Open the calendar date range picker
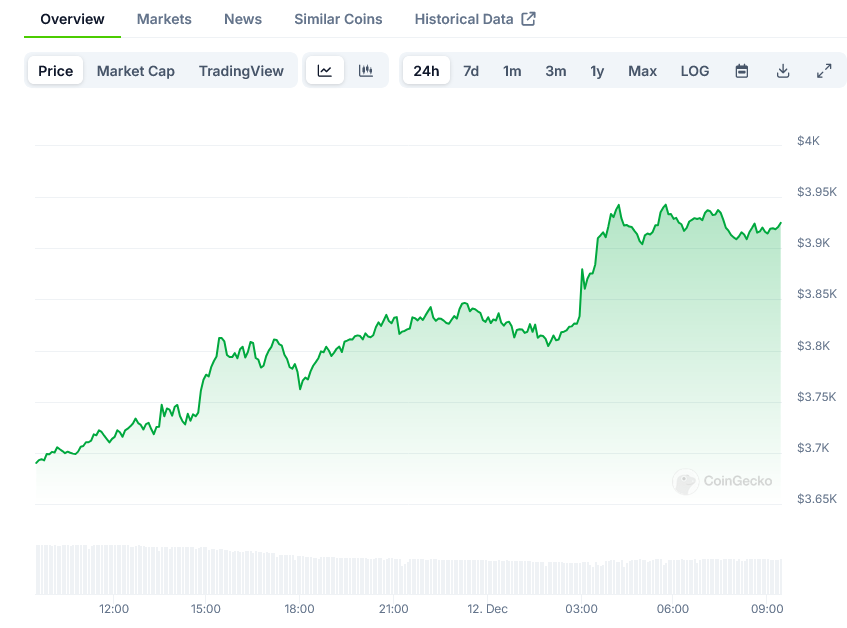The image size is (847, 628). [742, 71]
